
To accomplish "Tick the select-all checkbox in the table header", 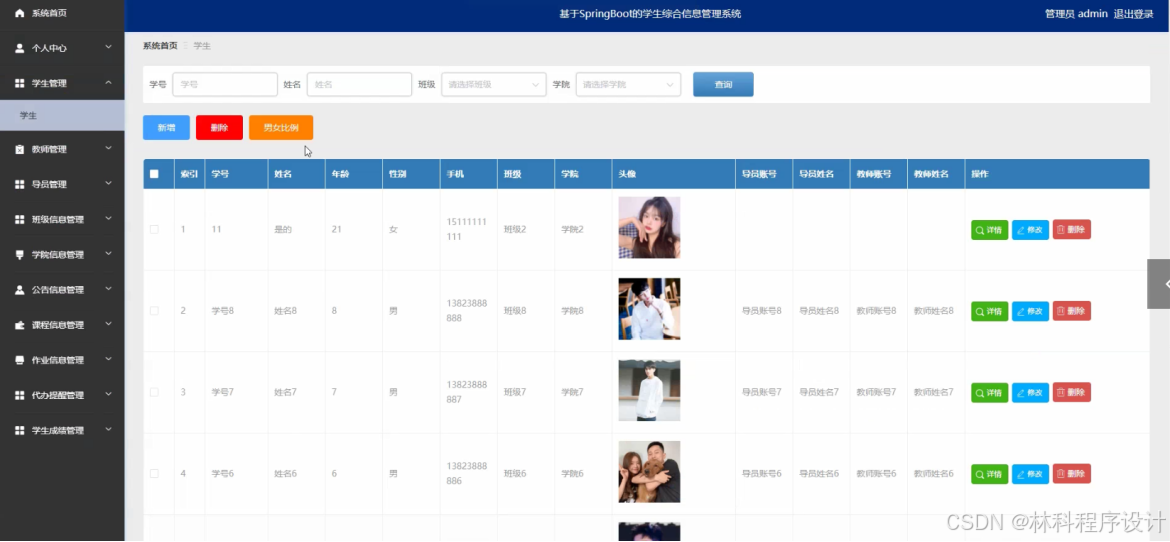I will [x=154, y=174].
